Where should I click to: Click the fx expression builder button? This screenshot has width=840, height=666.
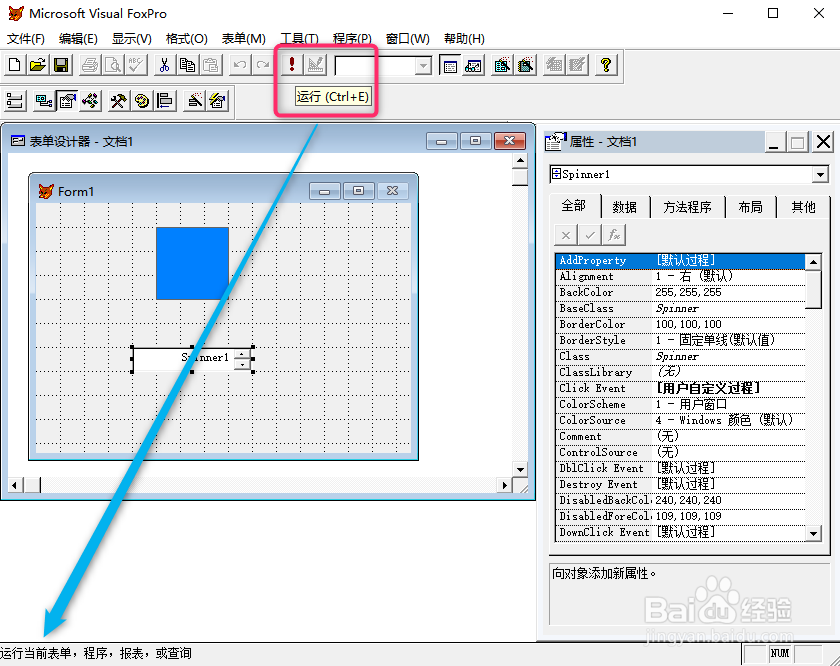[614, 235]
